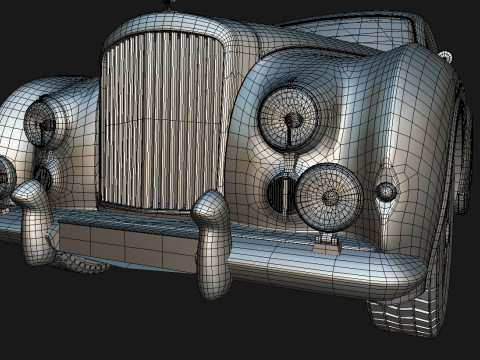The height and width of the screenshot is (360, 480).
Task: Pick the small round indicator lamp on the right fender
Action: tap(387, 192)
